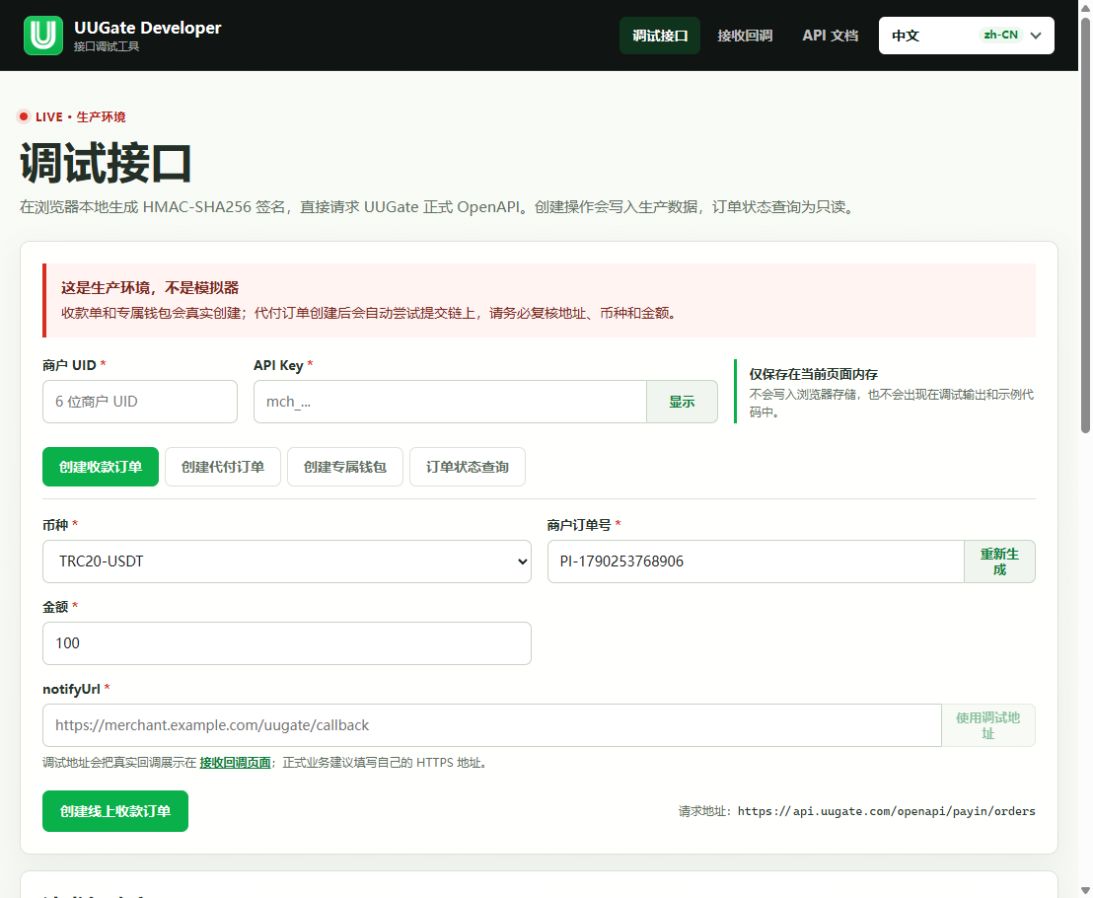Click the 商户订单号 input field
The width and height of the screenshot is (1093, 898).
tap(756, 561)
